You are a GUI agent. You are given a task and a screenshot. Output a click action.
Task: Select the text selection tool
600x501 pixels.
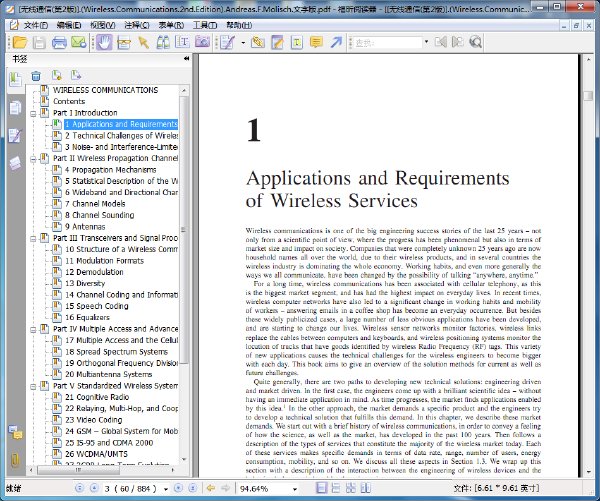tap(183, 42)
